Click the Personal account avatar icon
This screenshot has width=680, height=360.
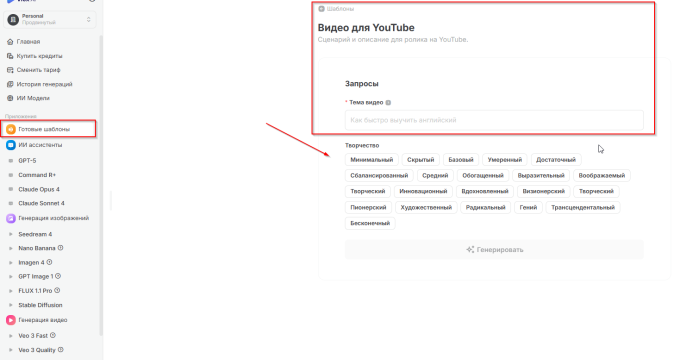point(13,20)
